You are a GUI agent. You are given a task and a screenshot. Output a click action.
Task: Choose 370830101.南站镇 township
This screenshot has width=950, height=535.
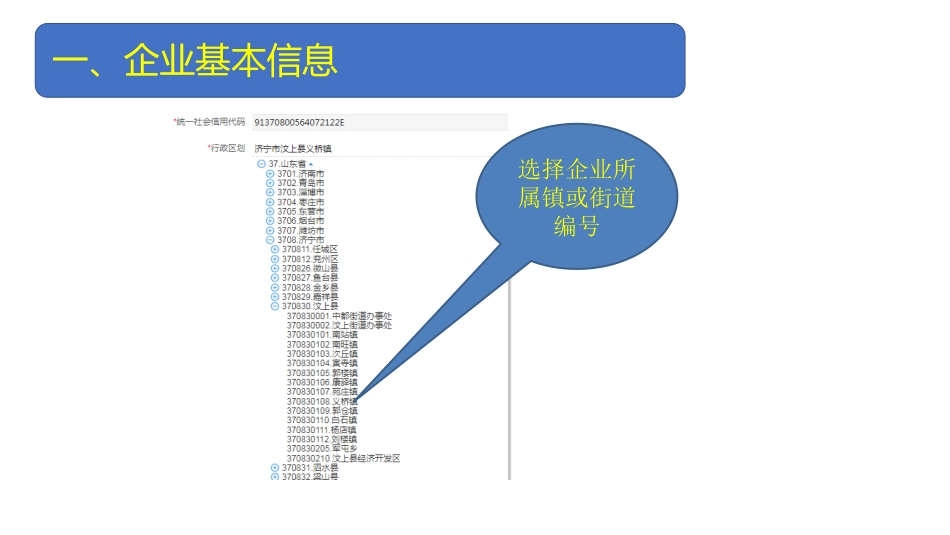322,335
